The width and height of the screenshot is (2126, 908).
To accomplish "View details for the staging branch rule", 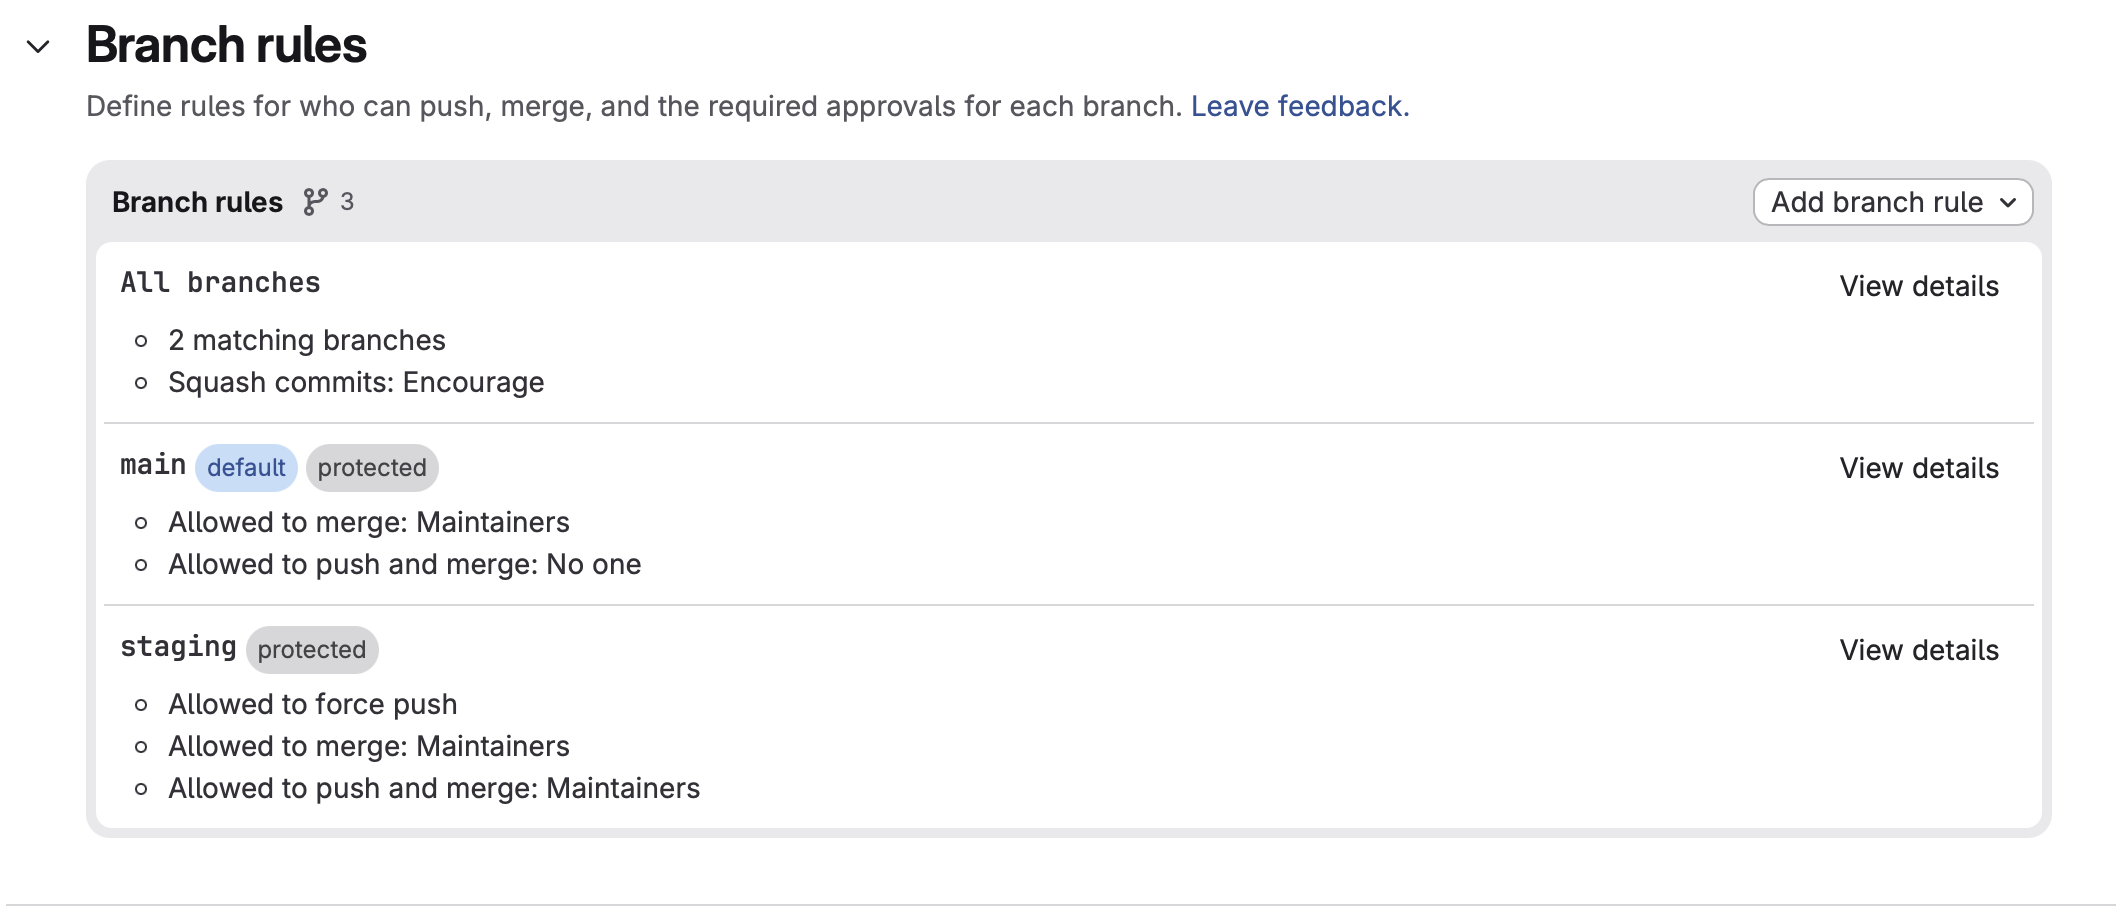I will pyautogui.click(x=1919, y=650).
